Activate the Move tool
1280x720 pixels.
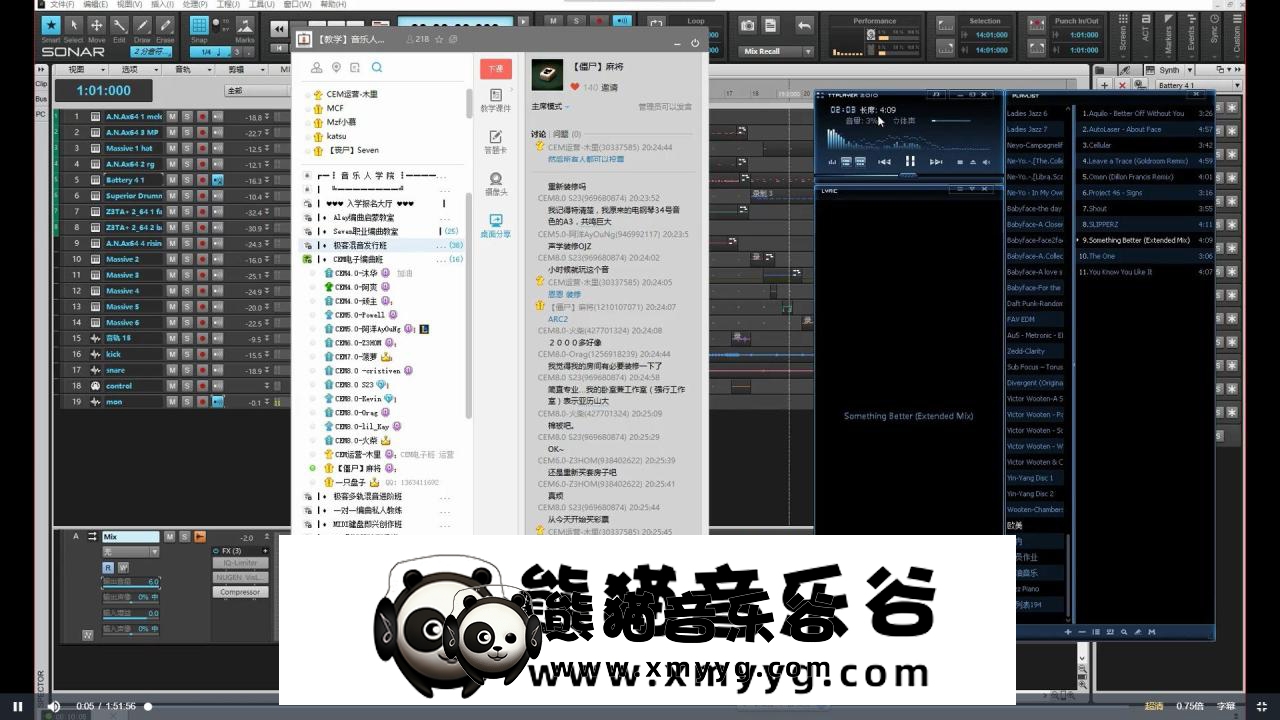pyautogui.click(x=96, y=25)
